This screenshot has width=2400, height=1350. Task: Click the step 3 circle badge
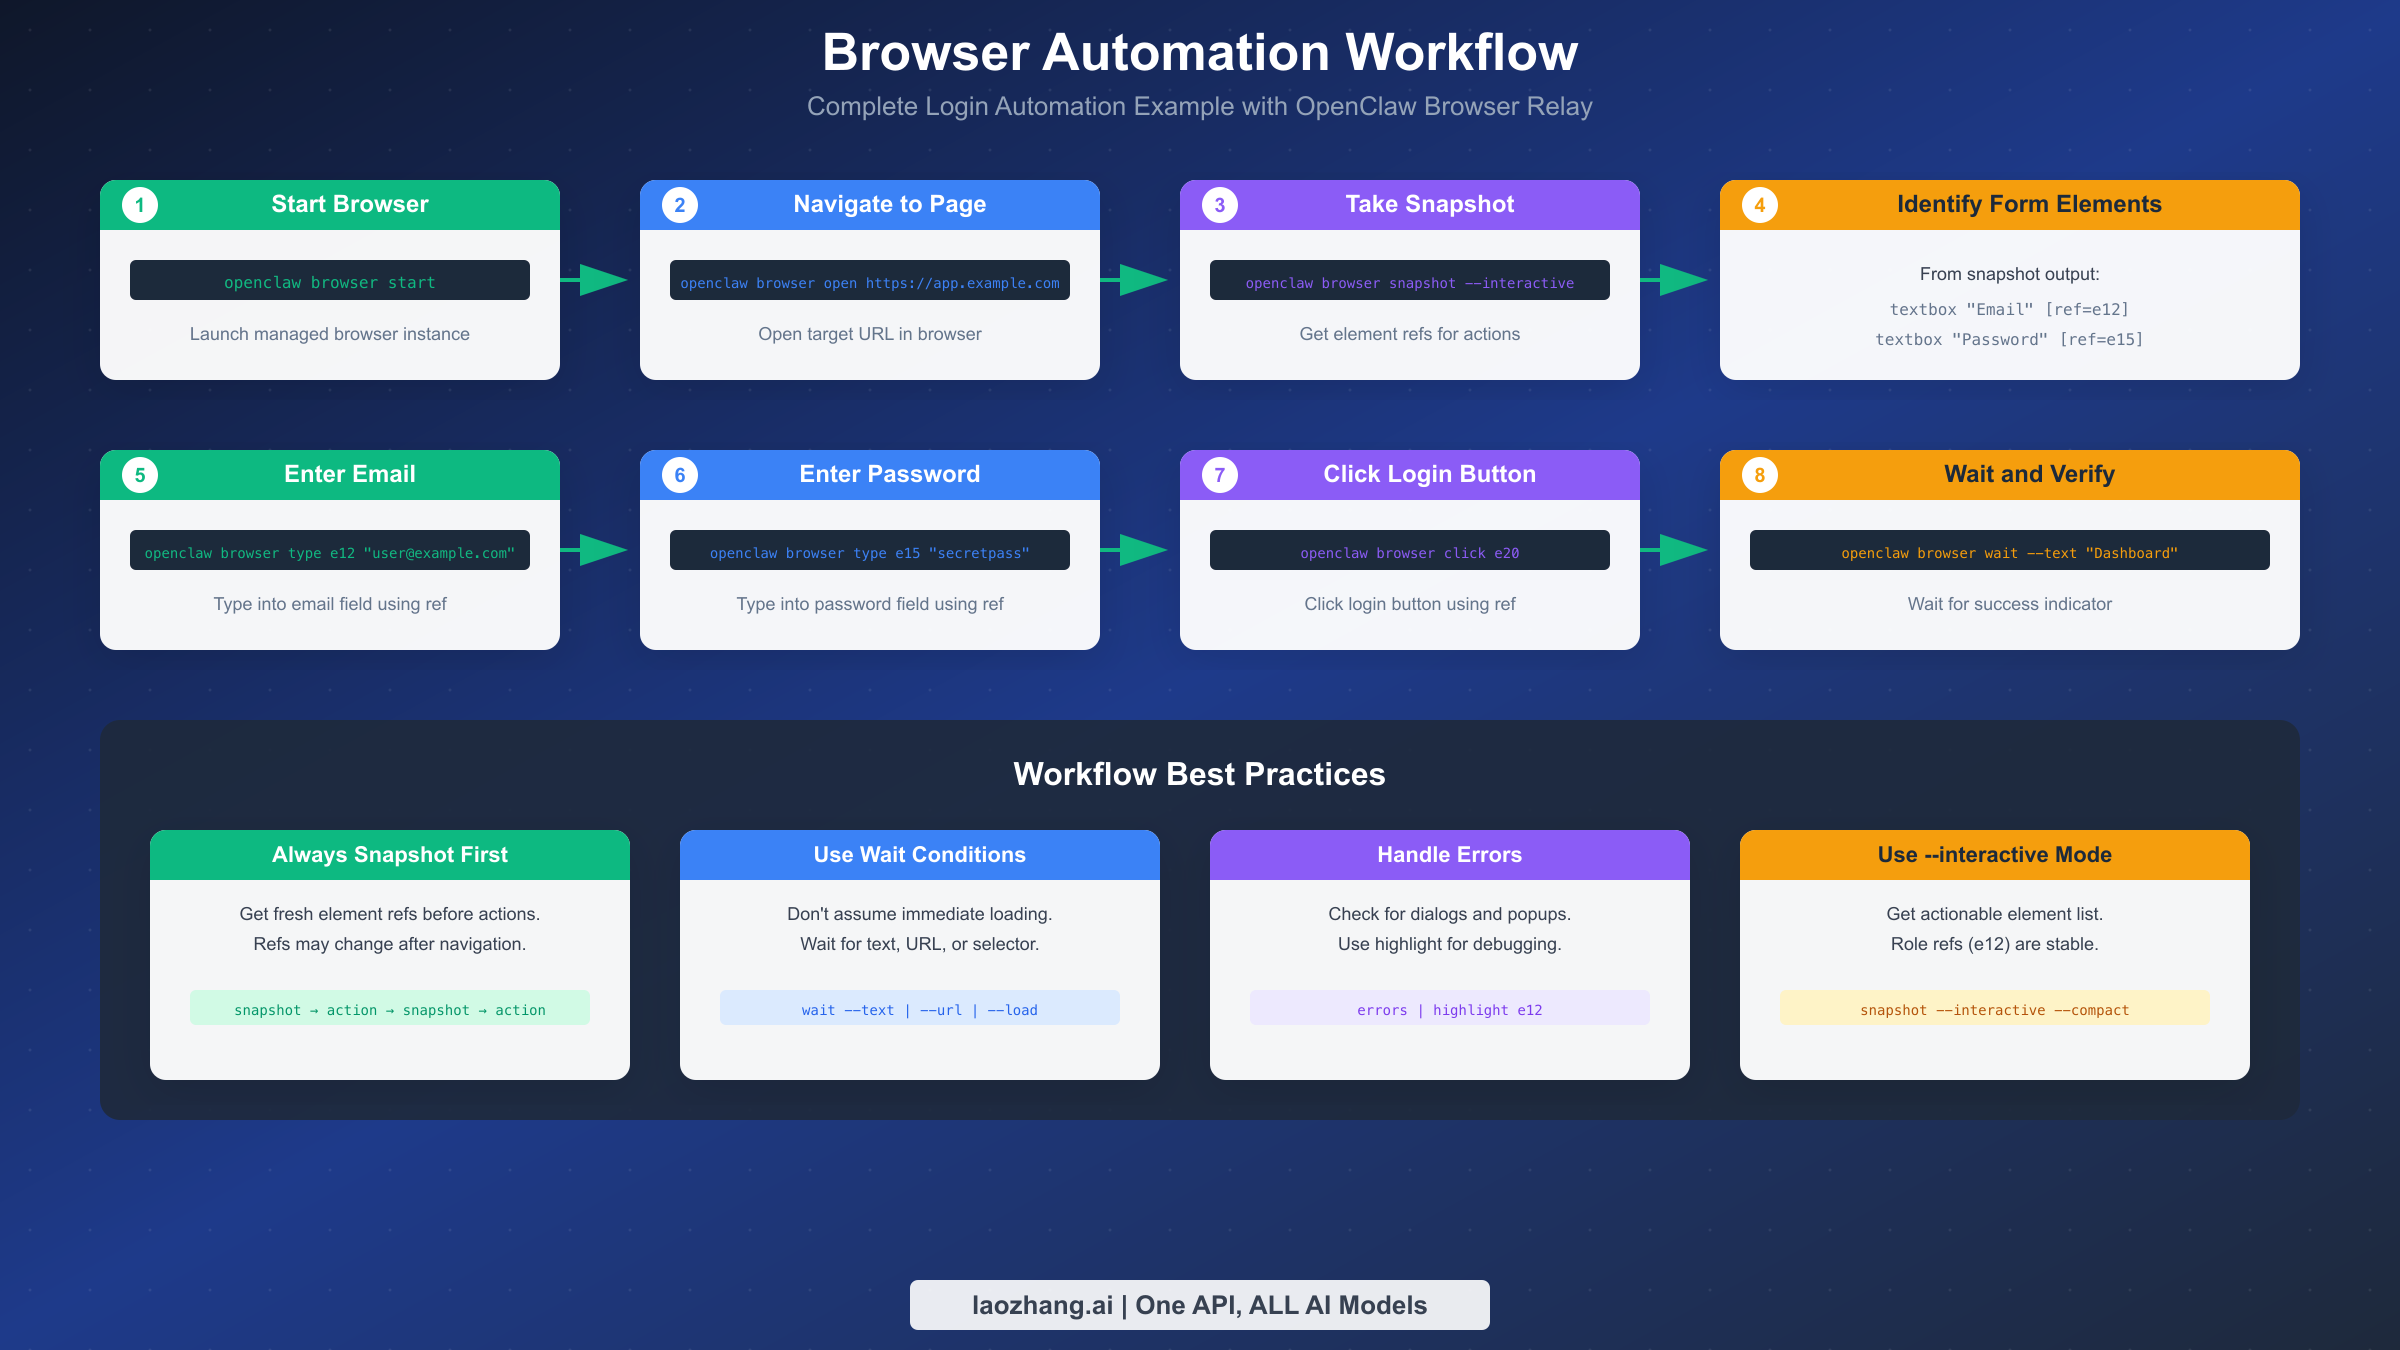point(1220,204)
